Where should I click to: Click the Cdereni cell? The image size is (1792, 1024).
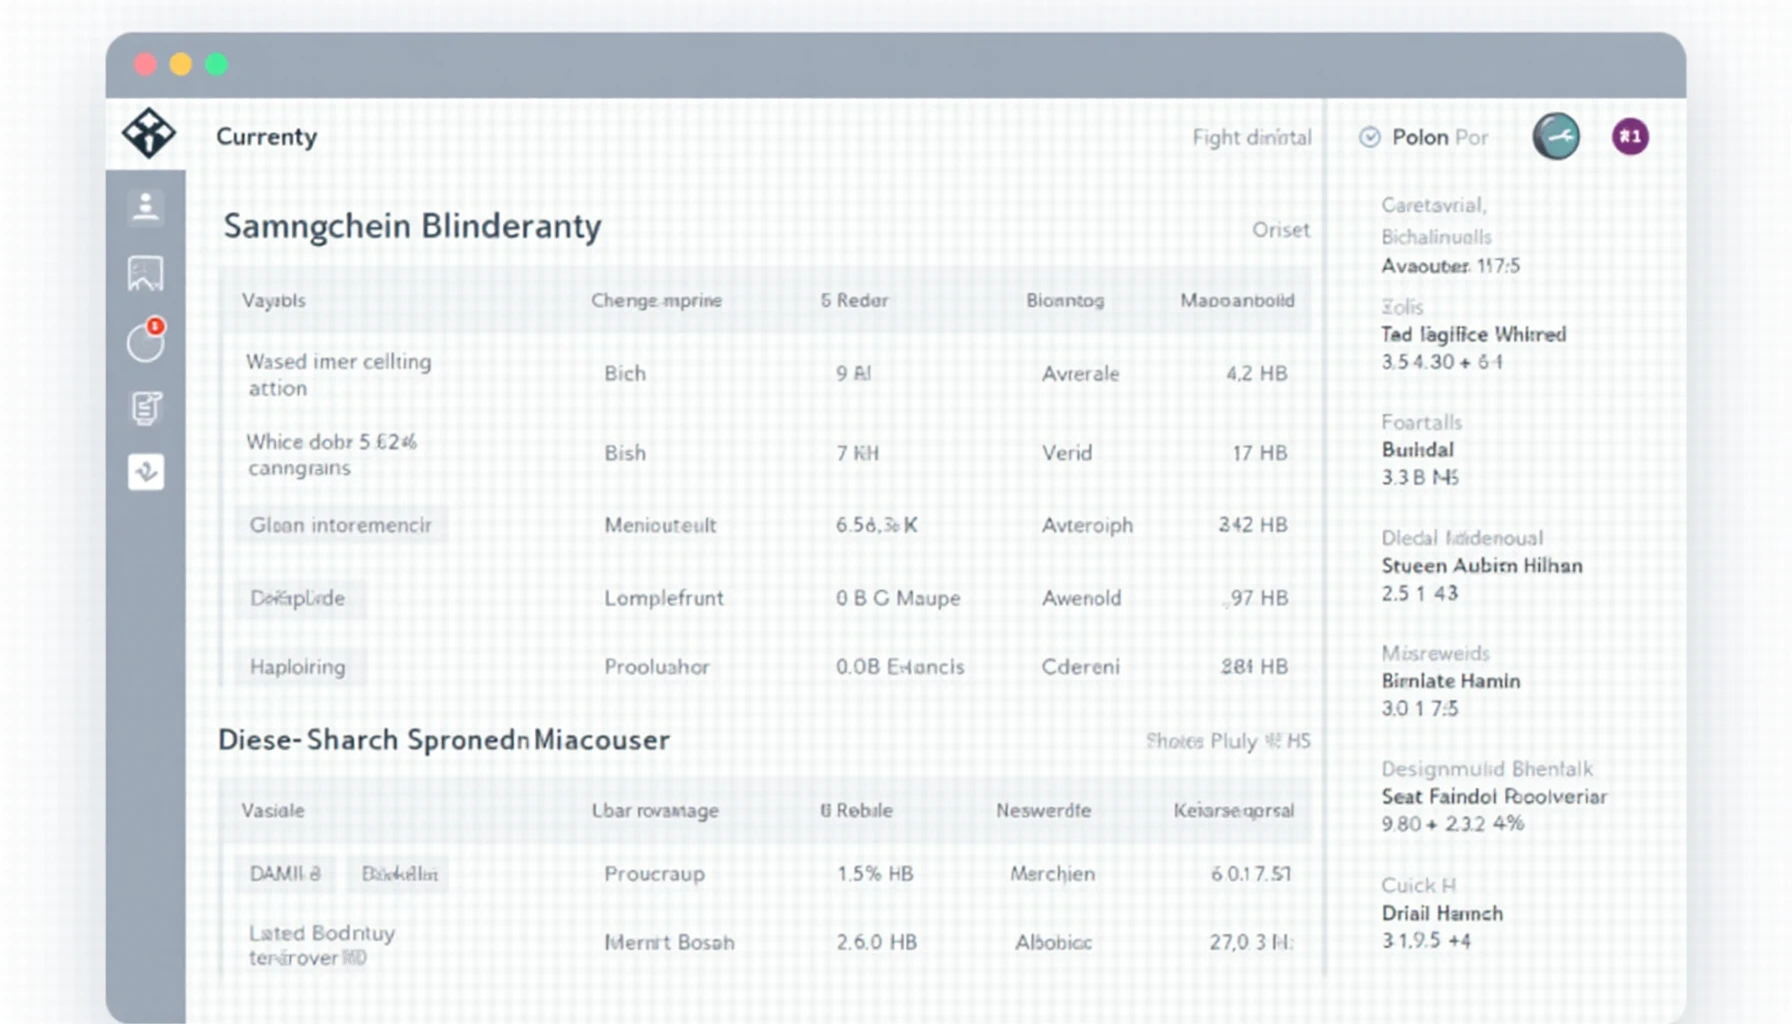point(1080,667)
